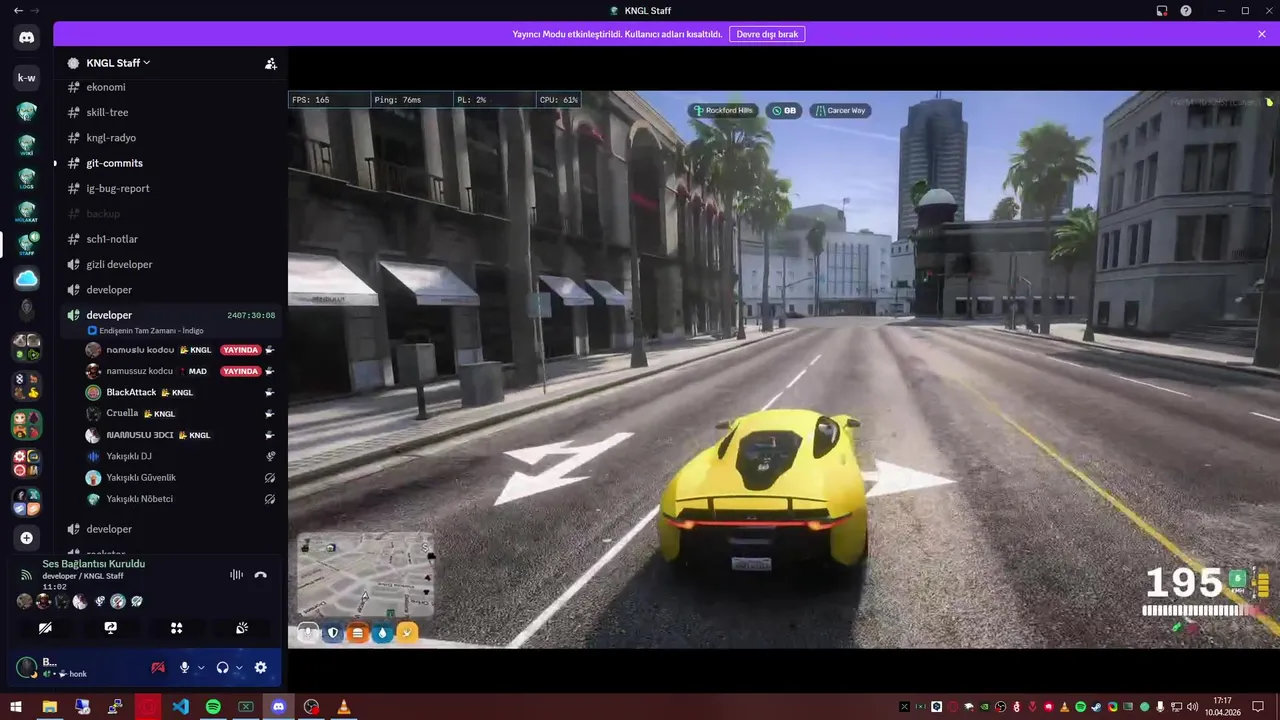Image resolution: width=1280 pixels, height=720 pixels.
Task: Open Spotify from taskbar
Action: click(213, 707)
